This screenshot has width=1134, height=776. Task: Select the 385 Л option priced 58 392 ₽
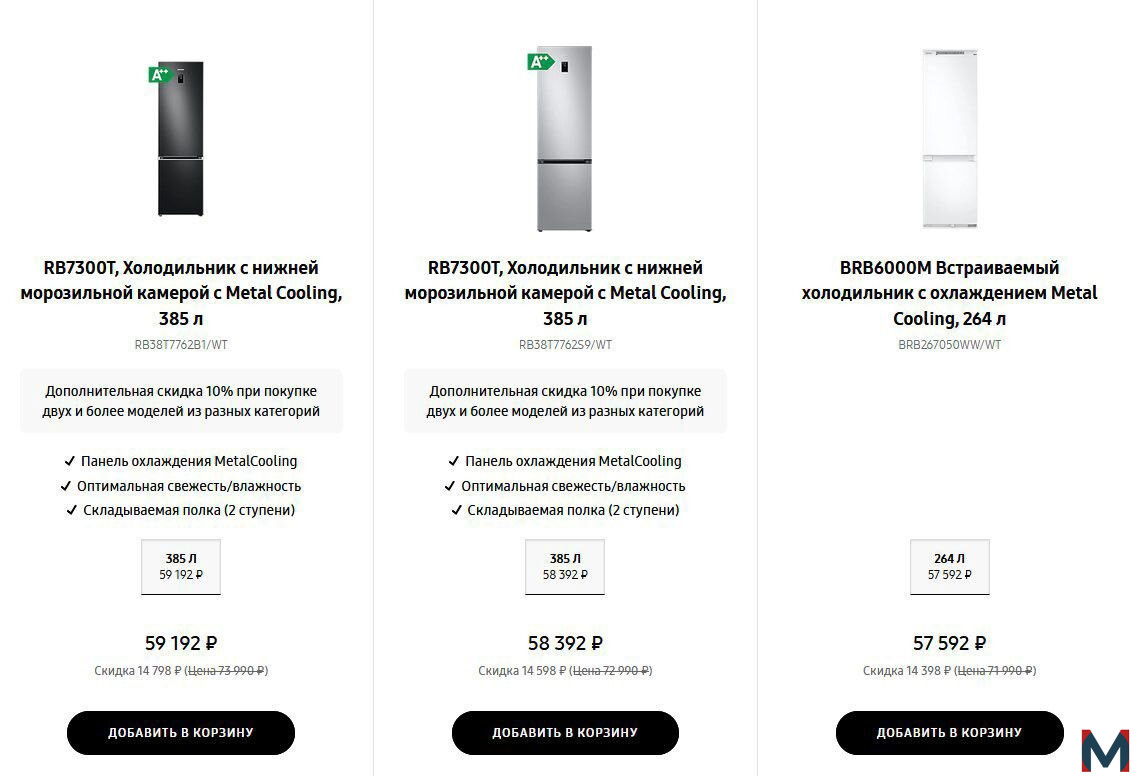[x=565, y=566]
